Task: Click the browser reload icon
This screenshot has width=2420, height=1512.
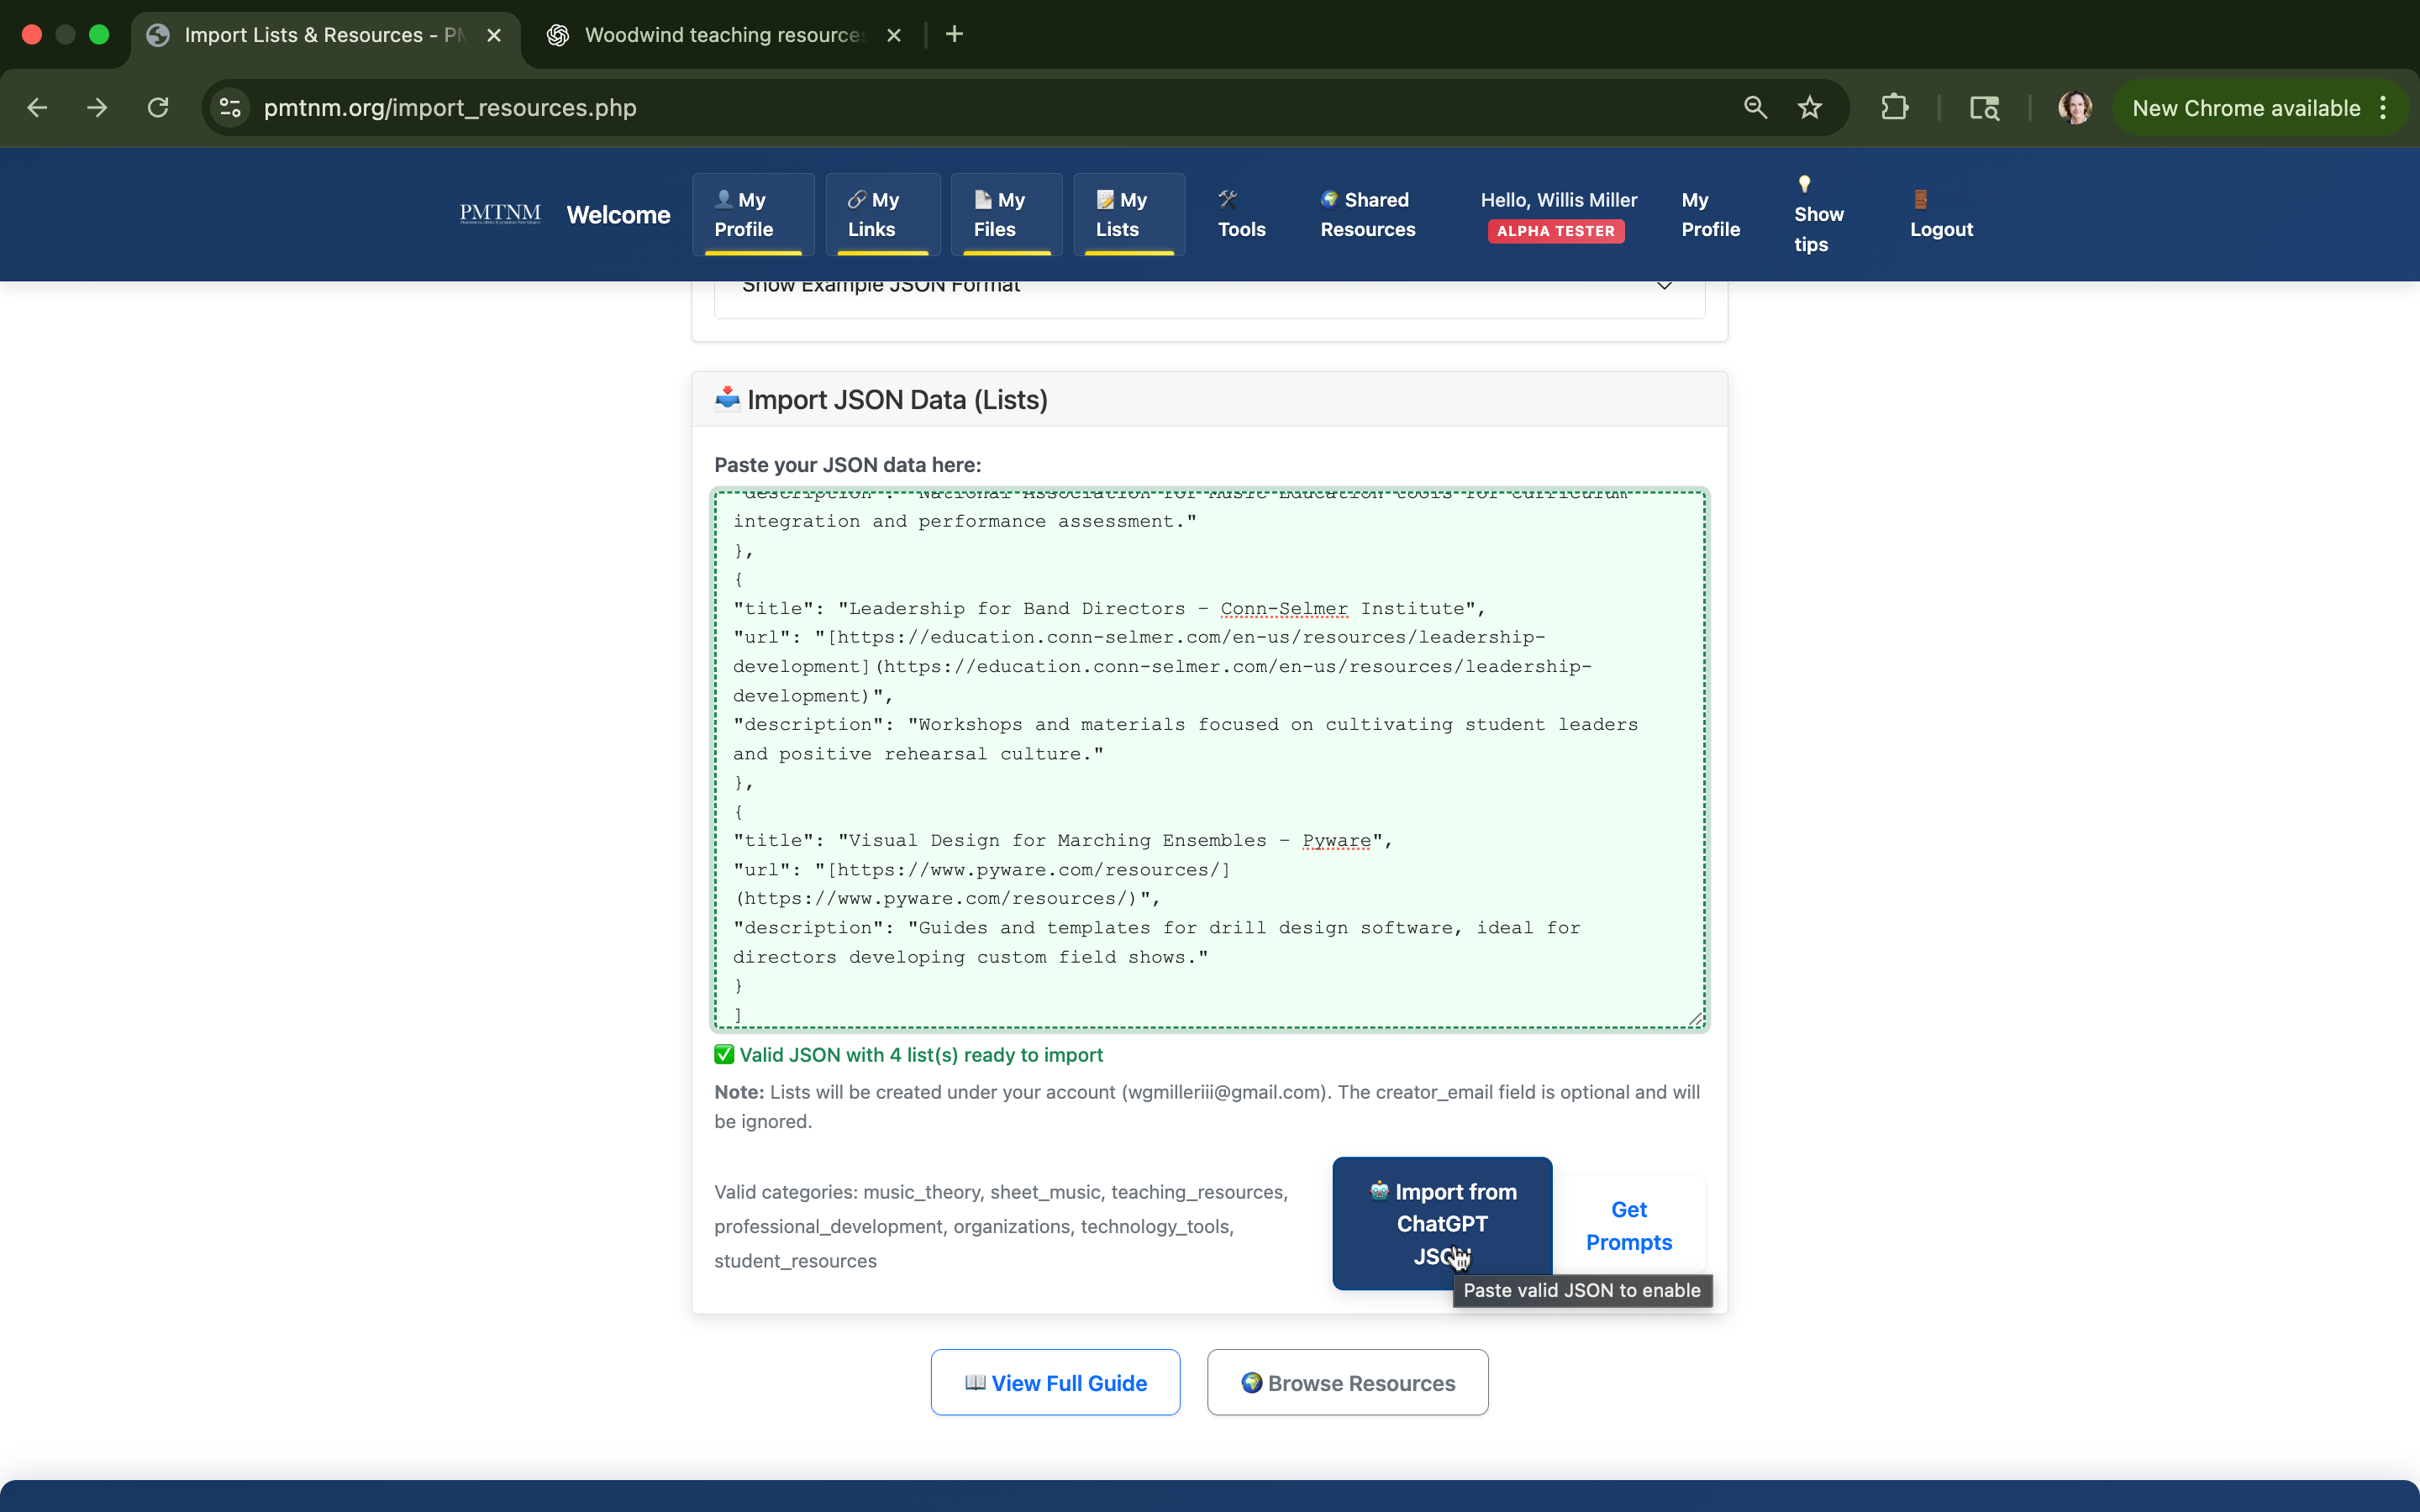Action: click(x=158, y=108)
